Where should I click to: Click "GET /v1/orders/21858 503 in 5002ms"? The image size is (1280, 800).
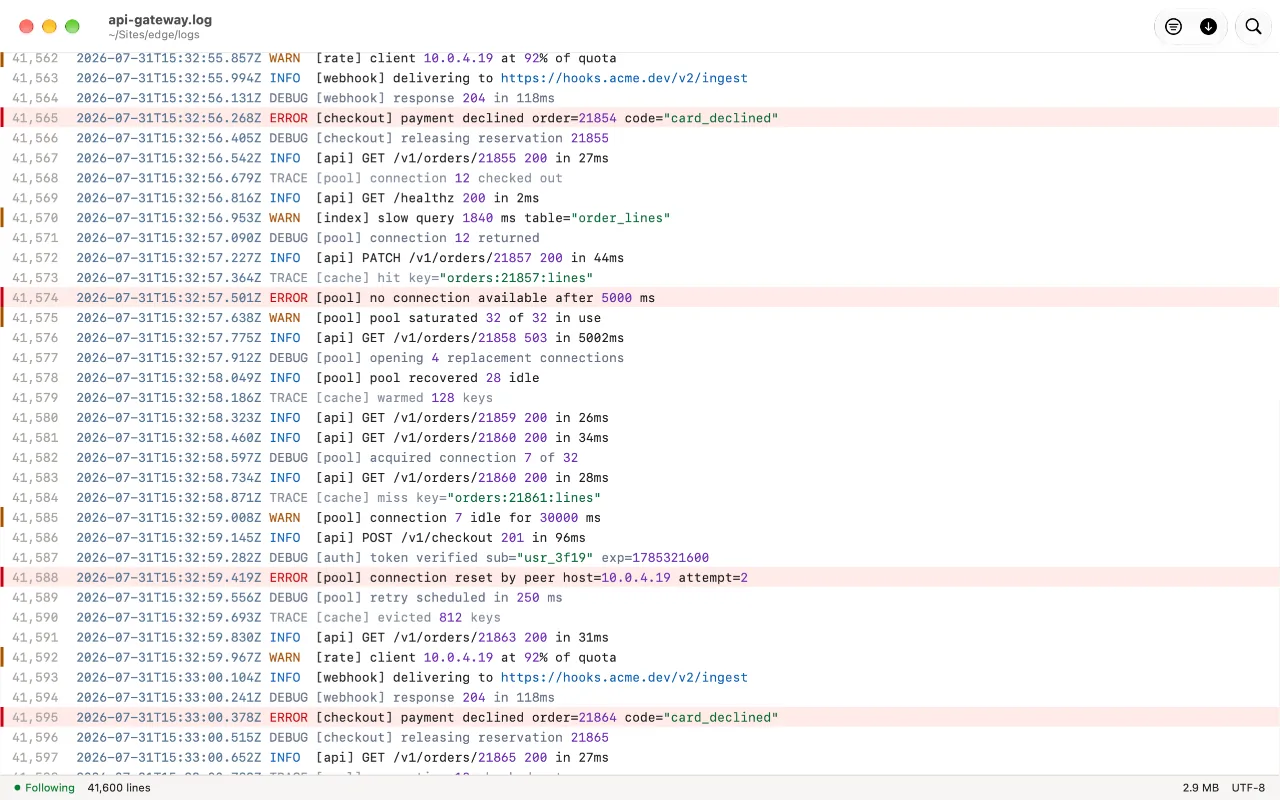[x=493, y=338]
